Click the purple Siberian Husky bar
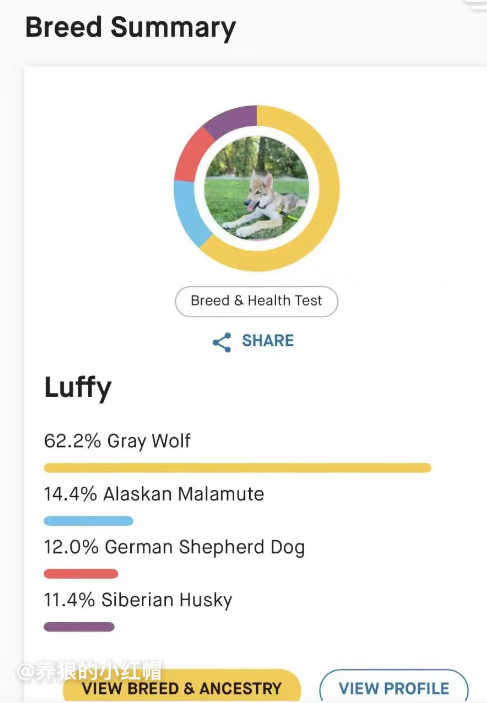 coord(79,626)
